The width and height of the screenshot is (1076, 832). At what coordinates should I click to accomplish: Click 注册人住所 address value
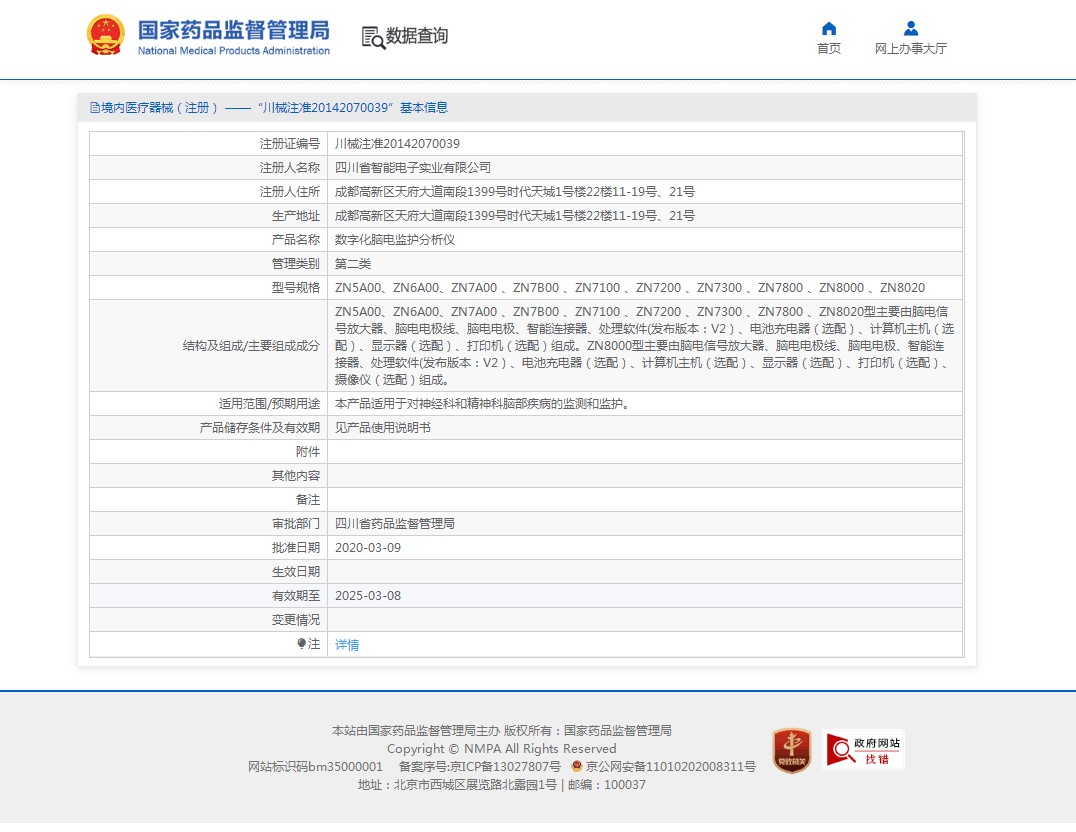pos(515,192)
